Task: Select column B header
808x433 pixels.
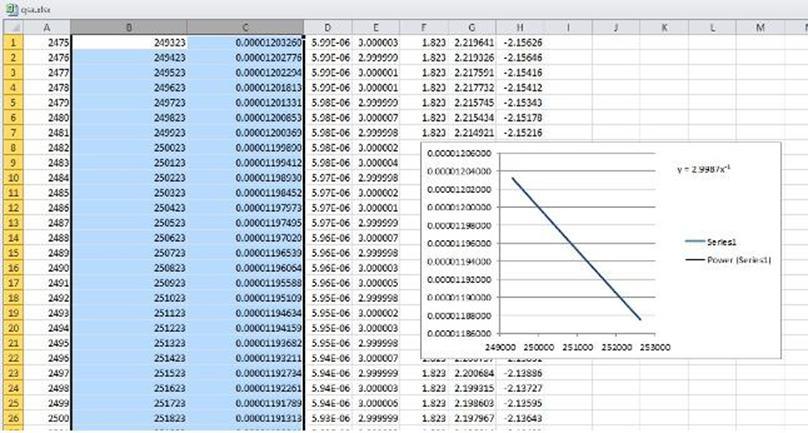Action: click(x=129, y=27)
